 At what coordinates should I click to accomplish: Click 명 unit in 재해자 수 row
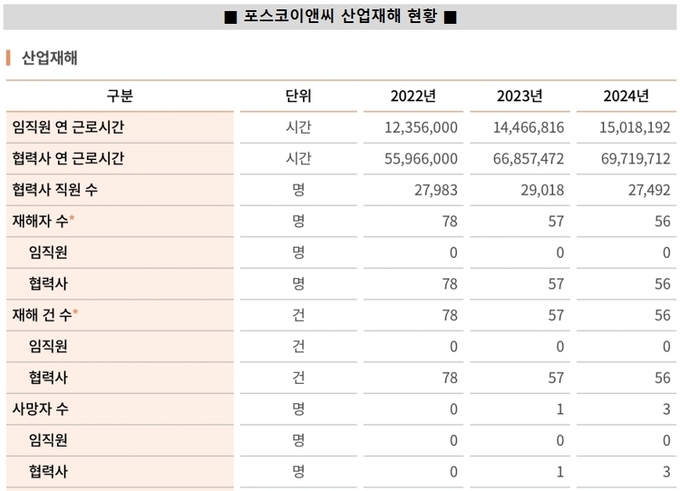click(x=298, y=221)
